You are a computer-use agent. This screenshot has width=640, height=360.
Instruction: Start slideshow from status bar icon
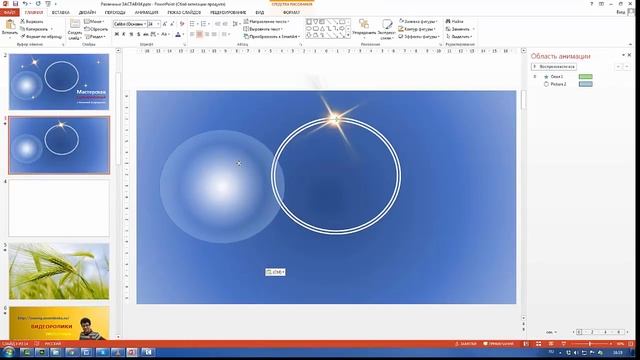tap(563, 344)
